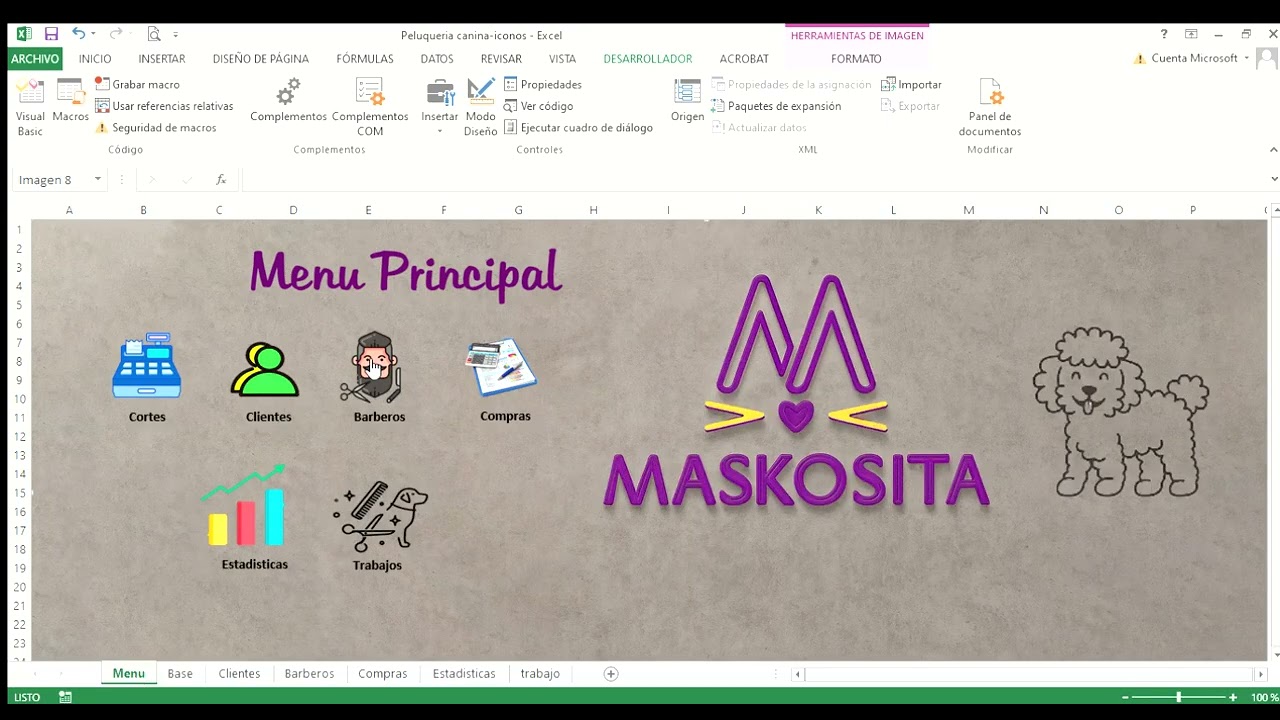
Task: Open the Macros dialog
Action: coord(71,102)
